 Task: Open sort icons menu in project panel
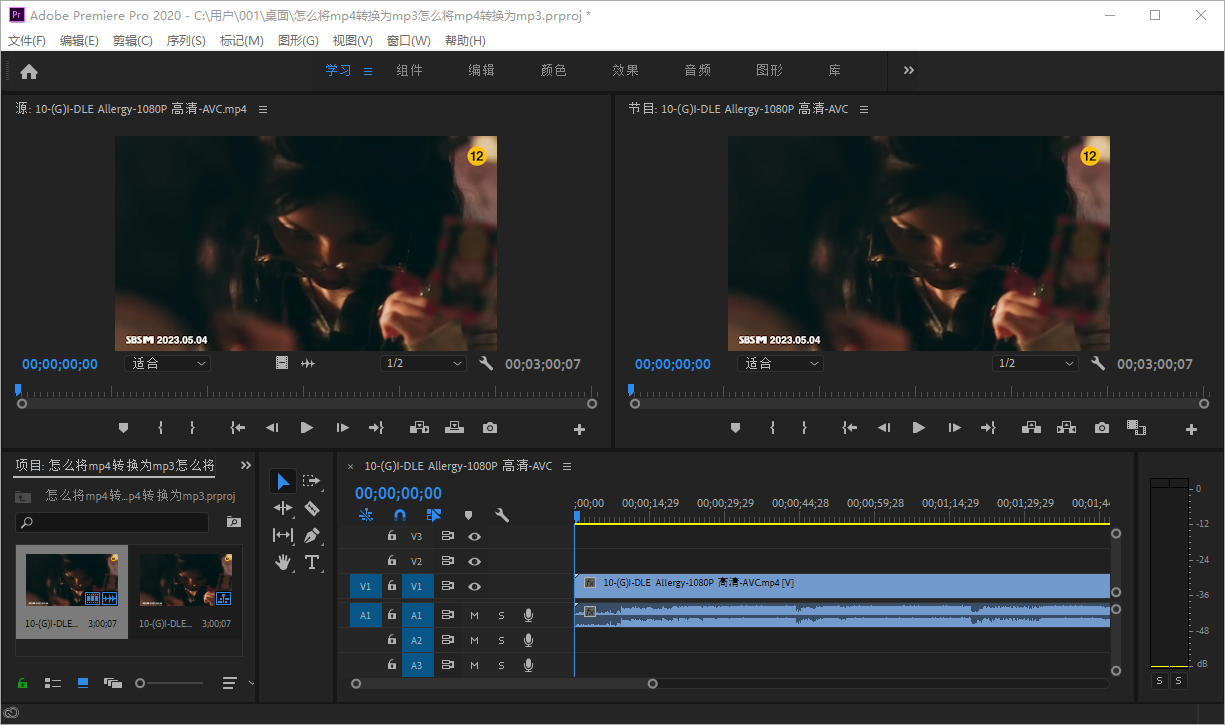click(230, 683)
